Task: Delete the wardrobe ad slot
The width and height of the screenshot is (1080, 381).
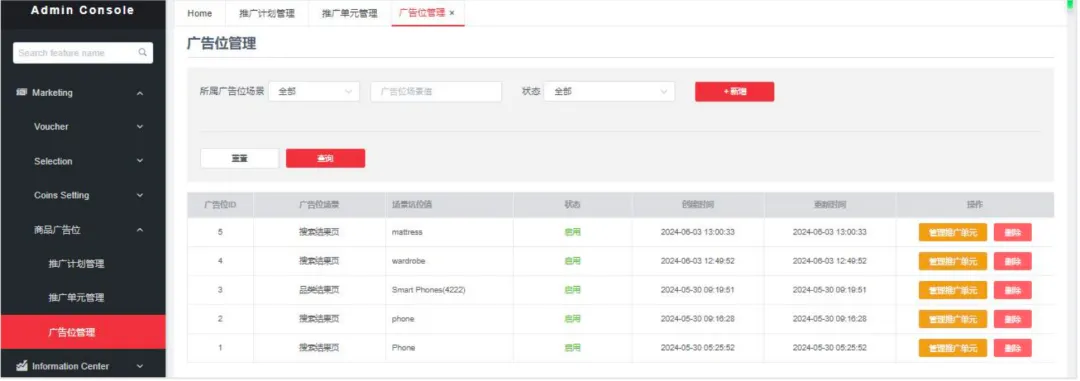Action: (1012, 261)
